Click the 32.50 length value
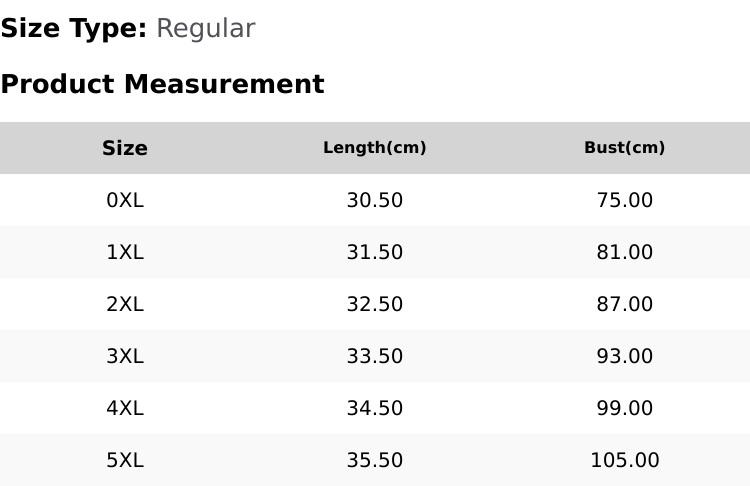750x486 pixels. click(x=375, y=304)
